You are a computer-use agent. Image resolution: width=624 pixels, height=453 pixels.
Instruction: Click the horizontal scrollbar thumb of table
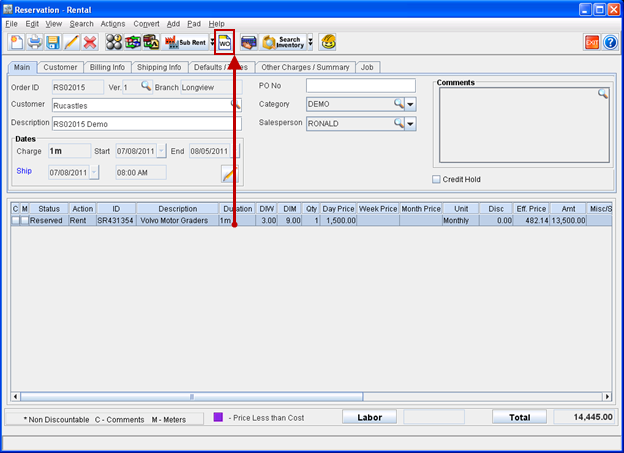[x=191, y=396]
